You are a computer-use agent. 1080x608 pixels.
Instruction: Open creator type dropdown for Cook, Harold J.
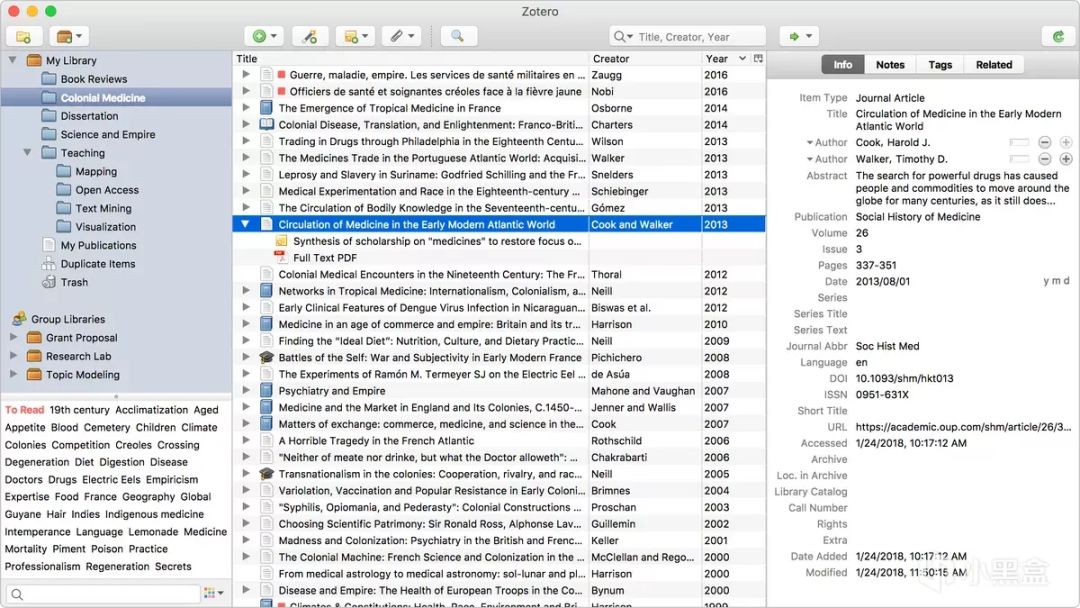[x=827, y=143]
